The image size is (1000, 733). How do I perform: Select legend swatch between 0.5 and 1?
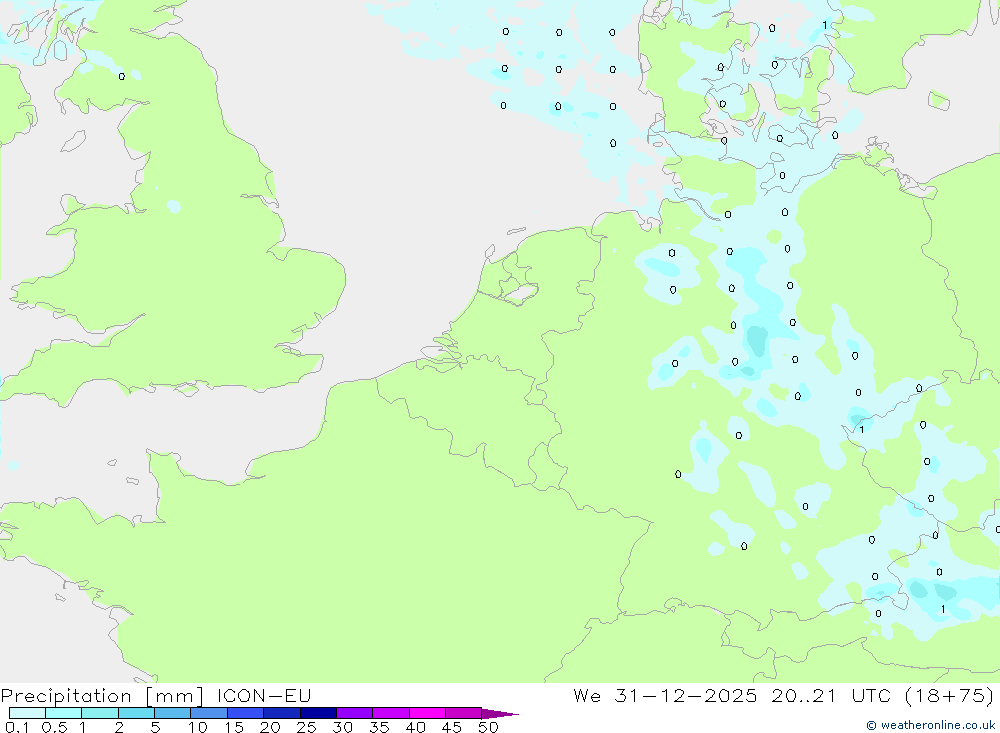64,713
